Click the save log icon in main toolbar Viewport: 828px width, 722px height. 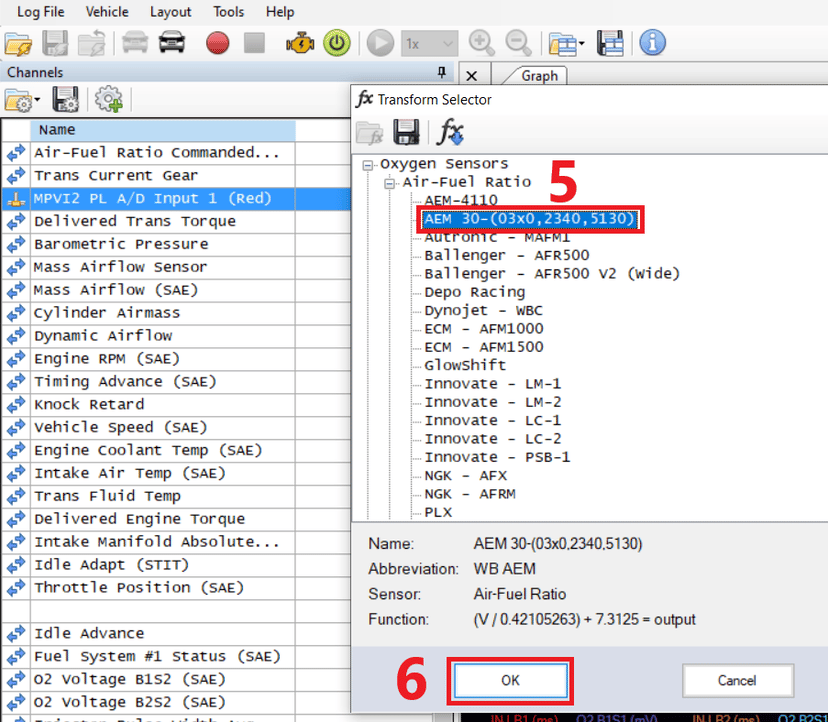[x=55, y=43]
